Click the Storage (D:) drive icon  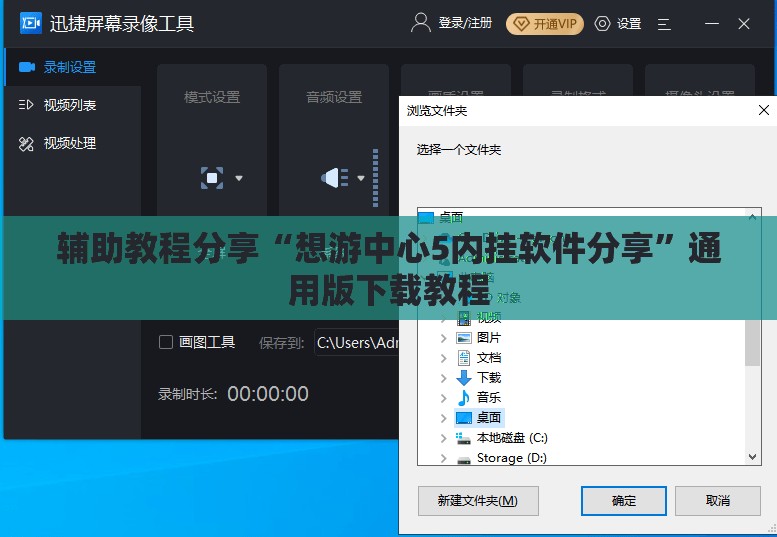[464, 460]
